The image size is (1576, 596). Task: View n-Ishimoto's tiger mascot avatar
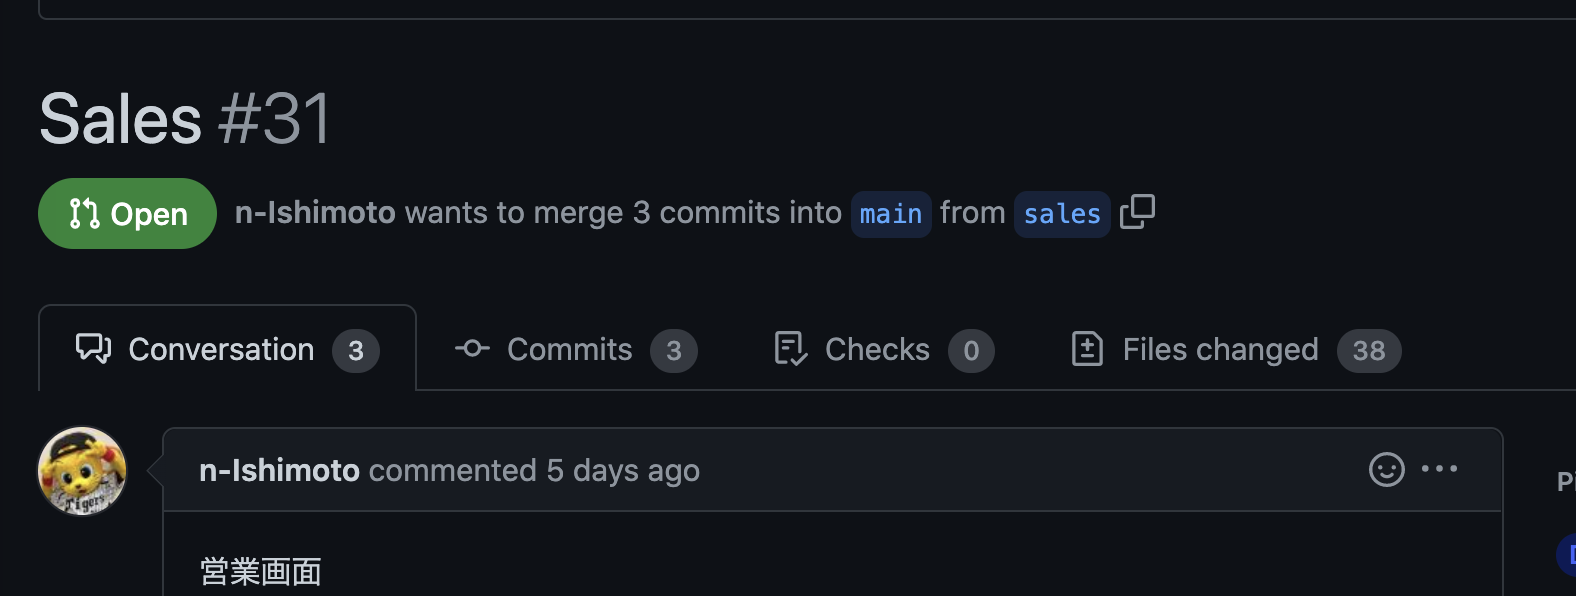pyautogui.click(x=83, y=471)
